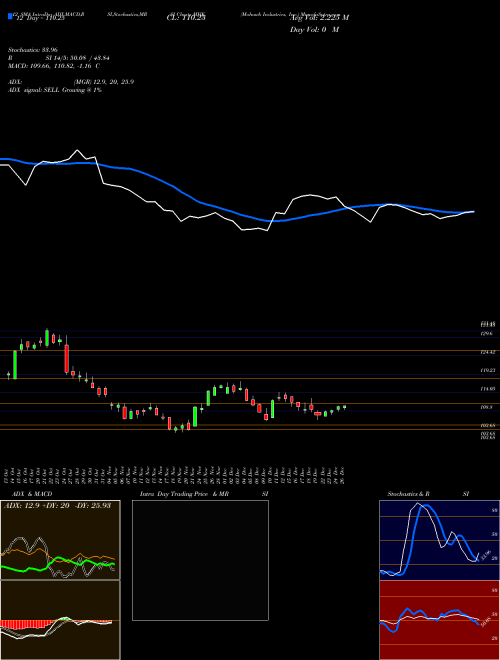Click the tall red candlestick after the peak
The height and width of the screenshot is (660, 500).
coord(66,359)
